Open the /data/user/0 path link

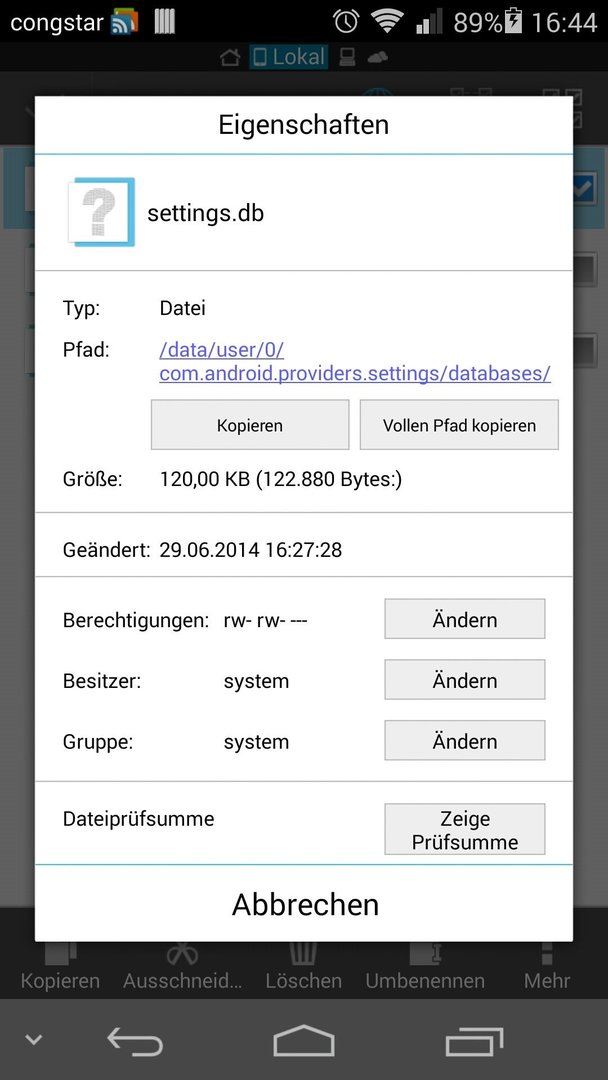355,362
